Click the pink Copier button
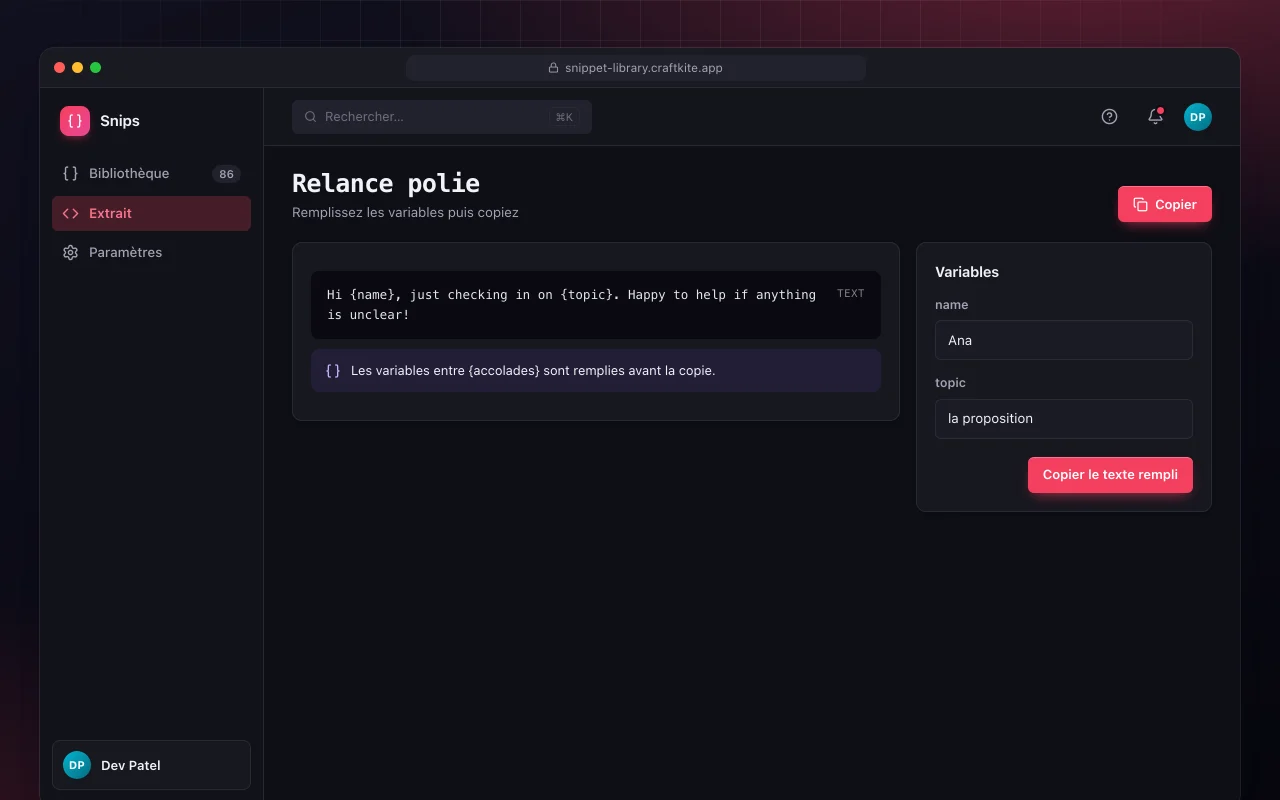 point(1165,204)
